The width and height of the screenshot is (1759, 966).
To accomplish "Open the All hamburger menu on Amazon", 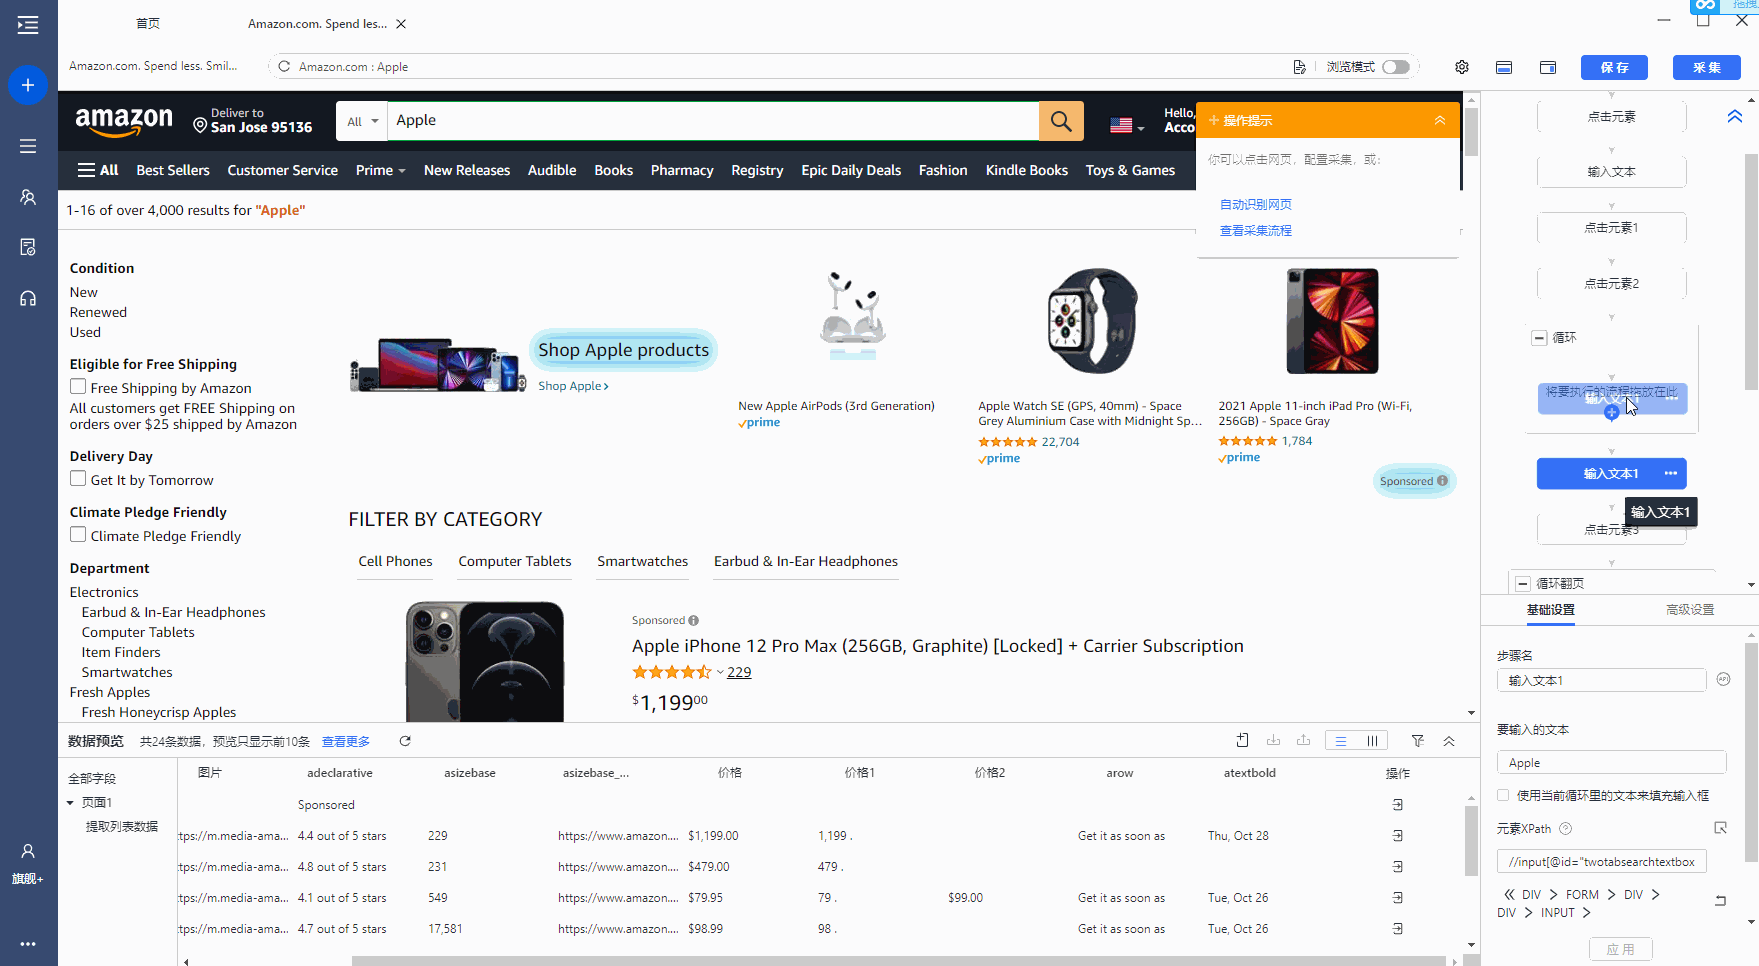I will (x=98, y=170).
